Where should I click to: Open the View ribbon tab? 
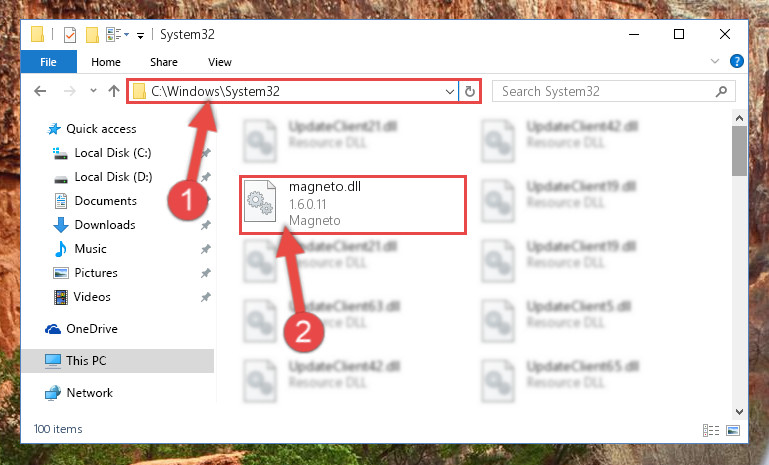(219, 62)
